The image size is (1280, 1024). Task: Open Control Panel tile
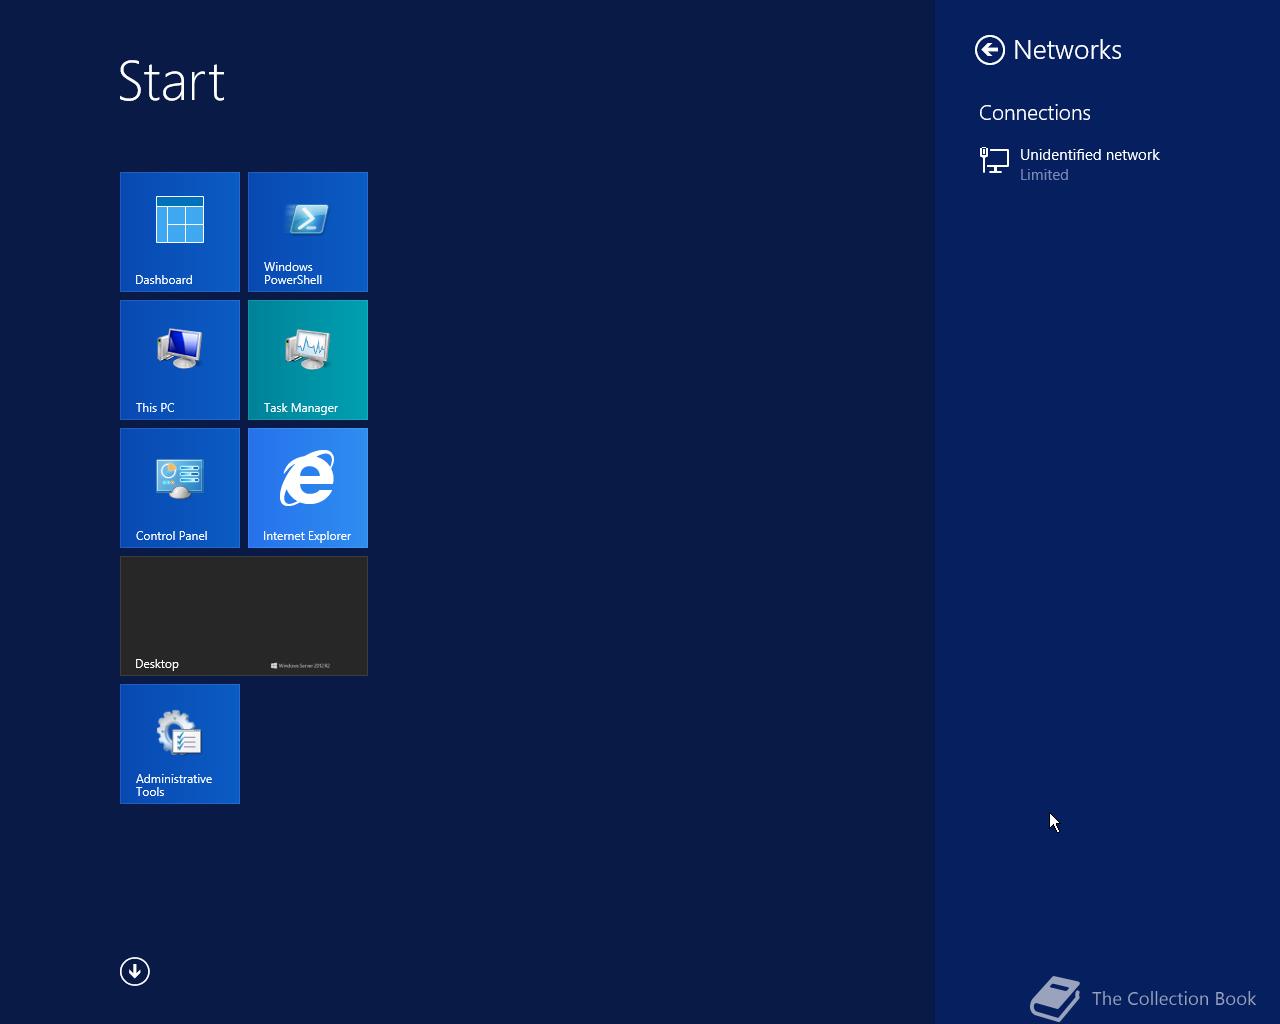click(x=180, y=488)
